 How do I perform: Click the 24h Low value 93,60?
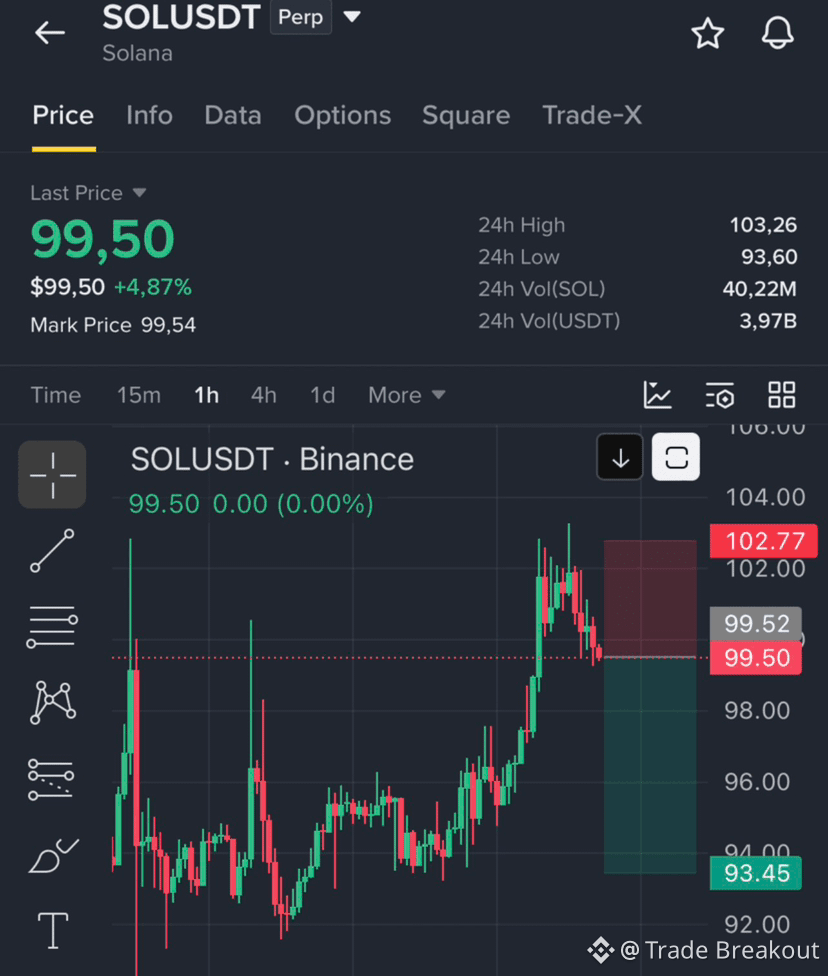click(769, 257)
